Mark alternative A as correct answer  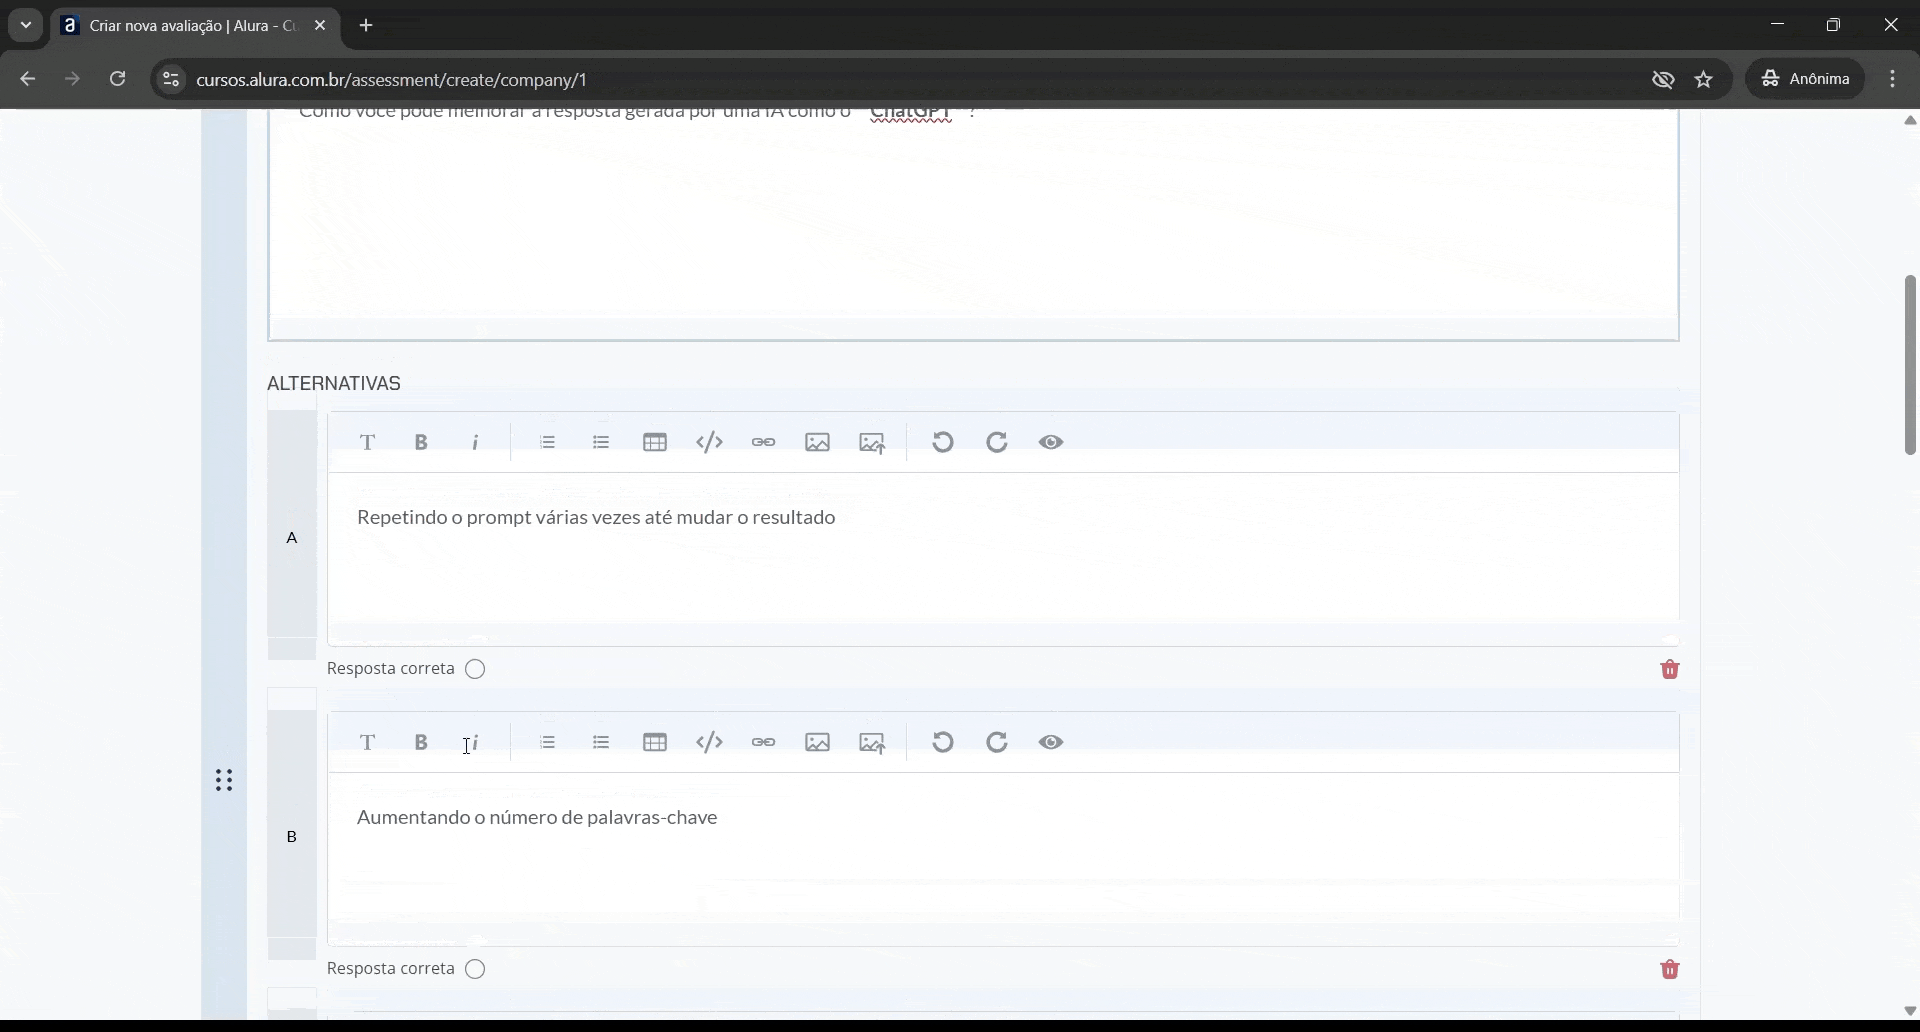(x=476, y=669)
